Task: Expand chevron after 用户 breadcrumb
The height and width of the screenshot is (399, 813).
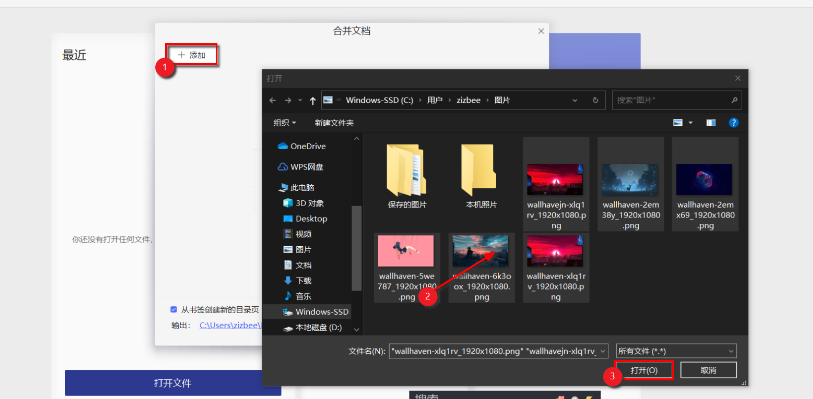Action: coord(450,101)
